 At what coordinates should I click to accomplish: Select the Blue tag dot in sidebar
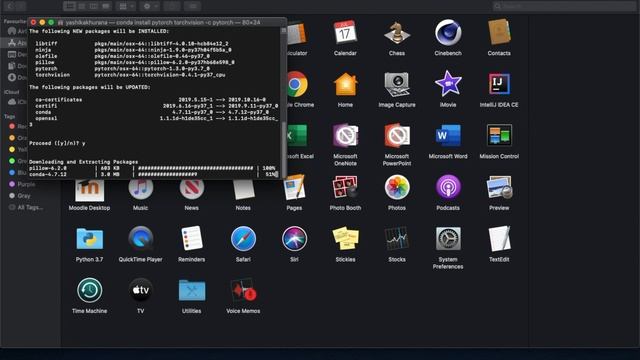click(x=12, y=173)
